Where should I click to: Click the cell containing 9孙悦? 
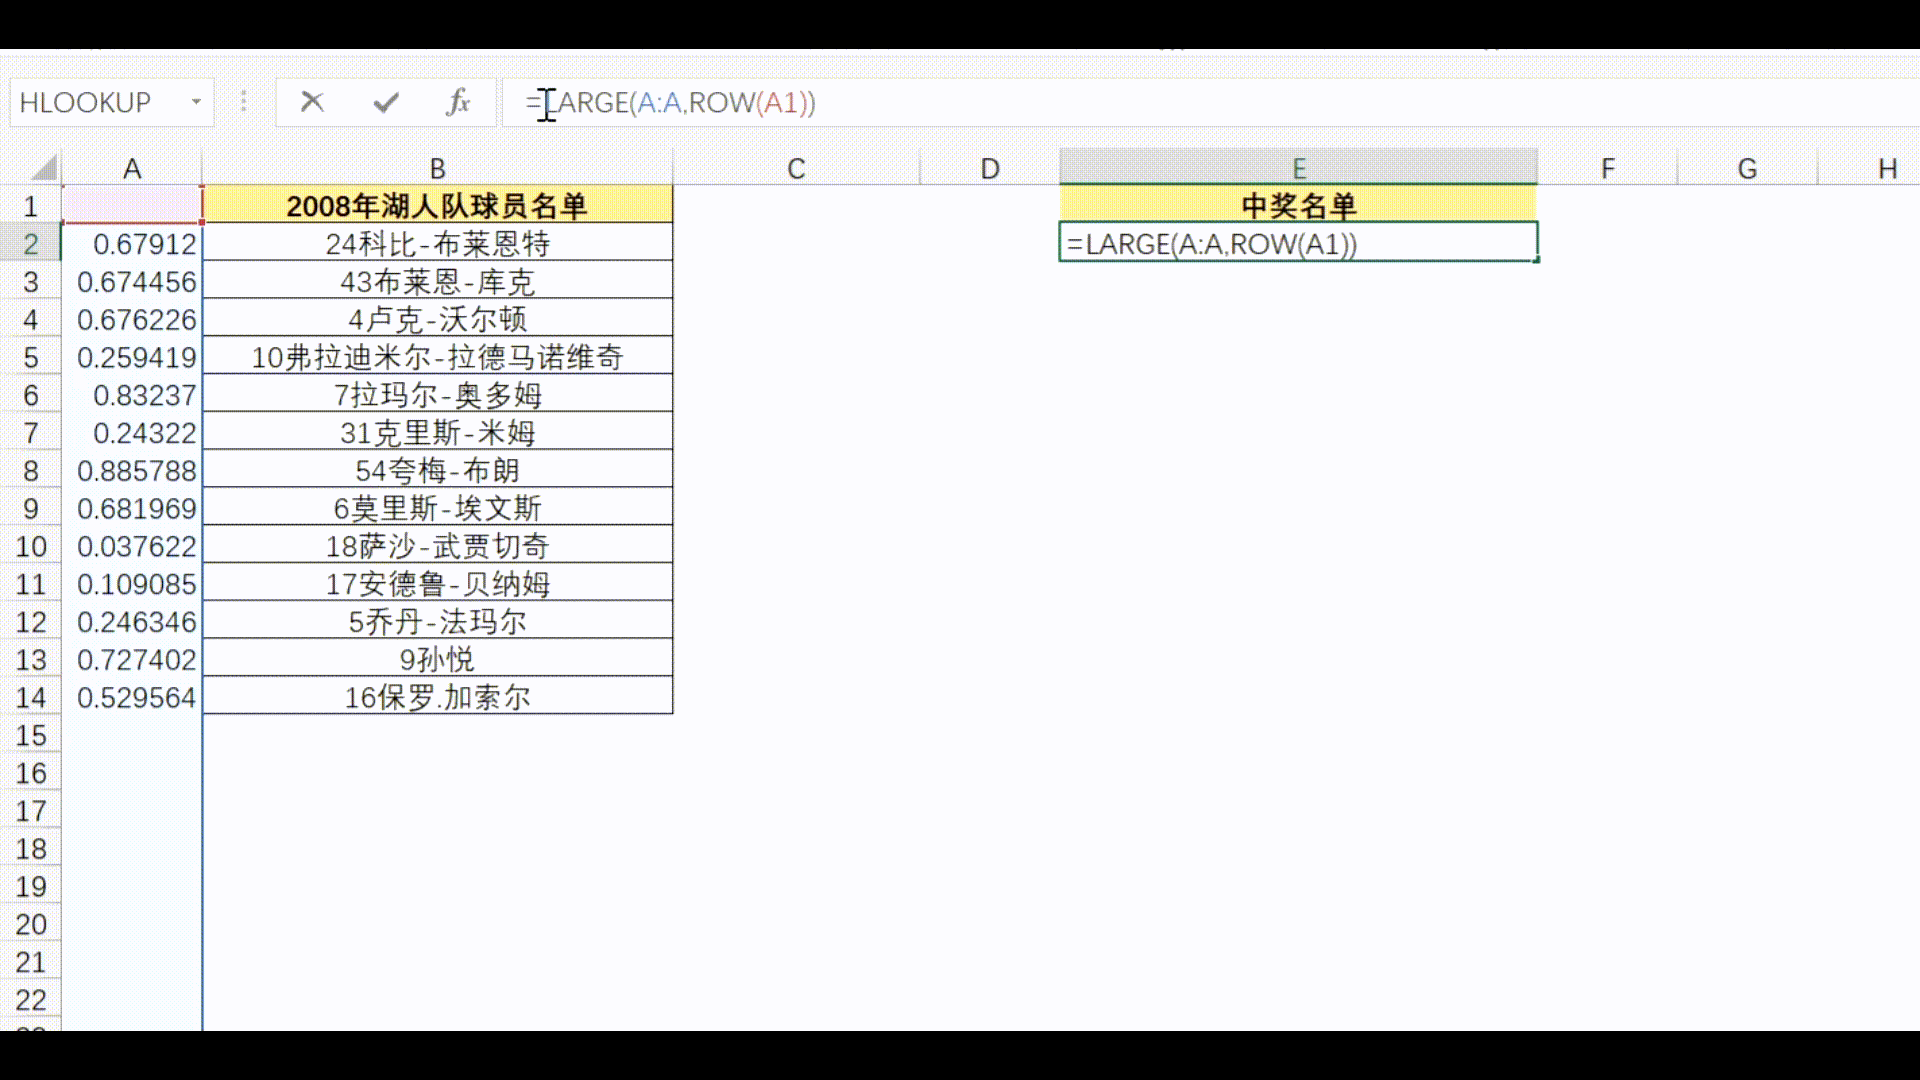point(437,660)
